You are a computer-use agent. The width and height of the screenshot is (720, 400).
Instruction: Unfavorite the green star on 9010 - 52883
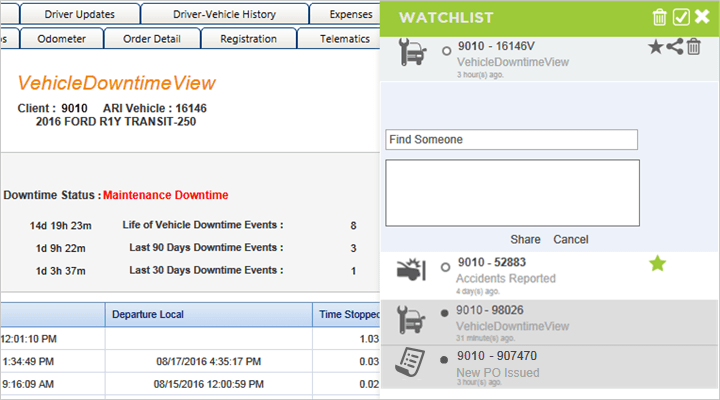658,264
